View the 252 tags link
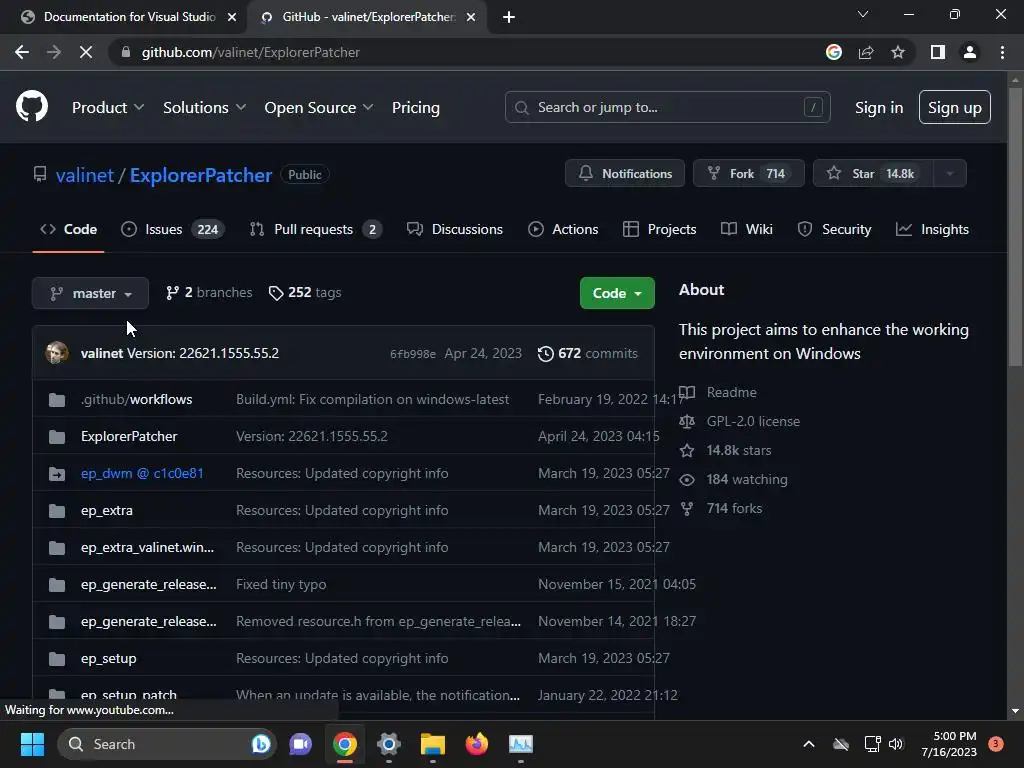Image resolution: width=1024 pixels, height=768 pixels. (305, 293)
